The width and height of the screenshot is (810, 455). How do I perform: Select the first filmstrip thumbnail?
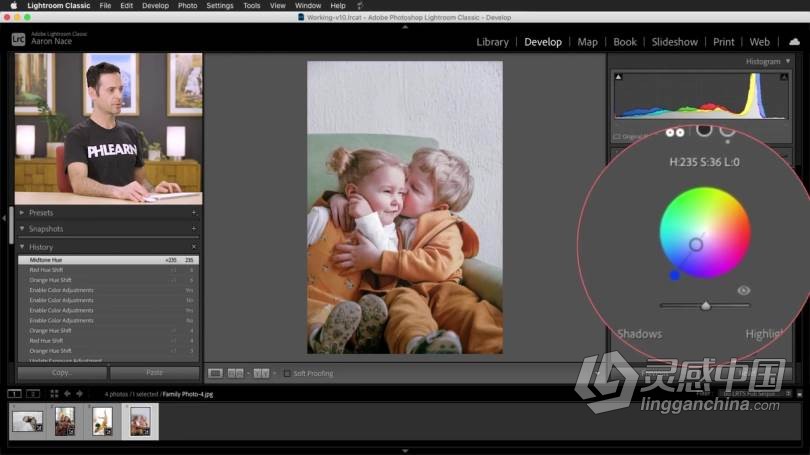click(28, 421)
